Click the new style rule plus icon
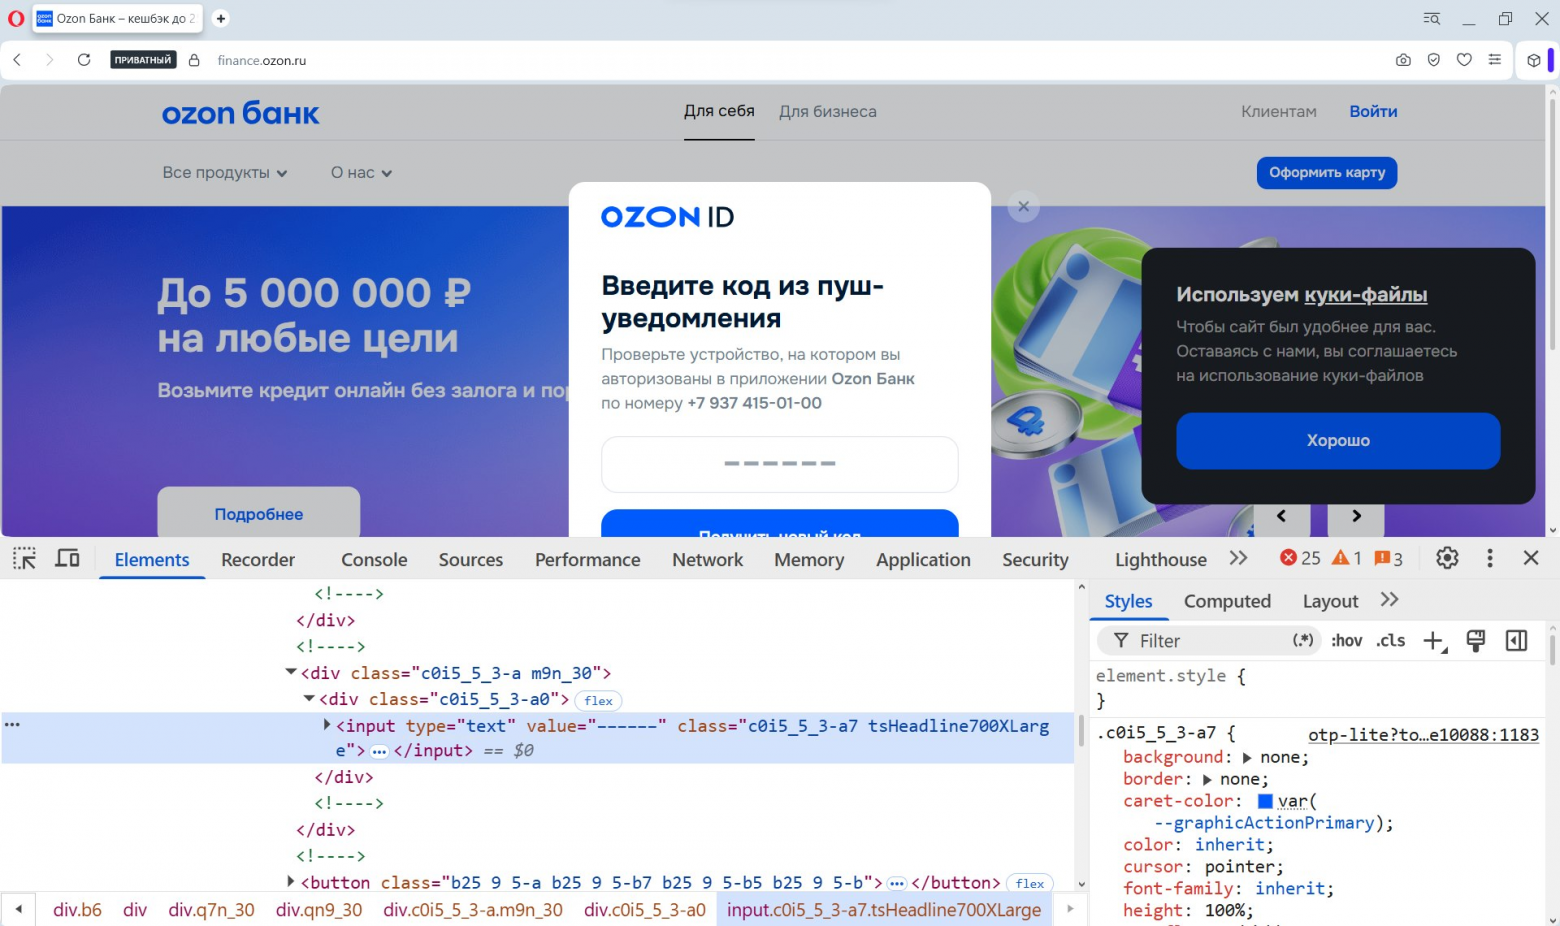Image resolution: width=1560 pixels, height=926 pixels. [x=1435, y=641]
